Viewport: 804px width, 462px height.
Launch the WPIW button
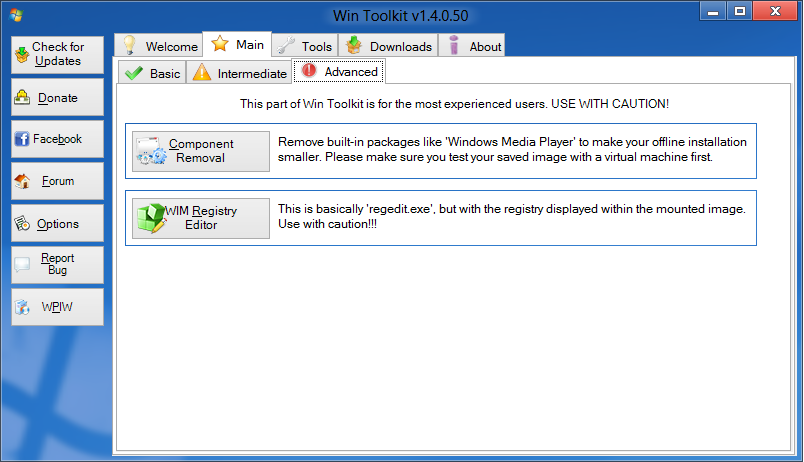tap(57, 307)
